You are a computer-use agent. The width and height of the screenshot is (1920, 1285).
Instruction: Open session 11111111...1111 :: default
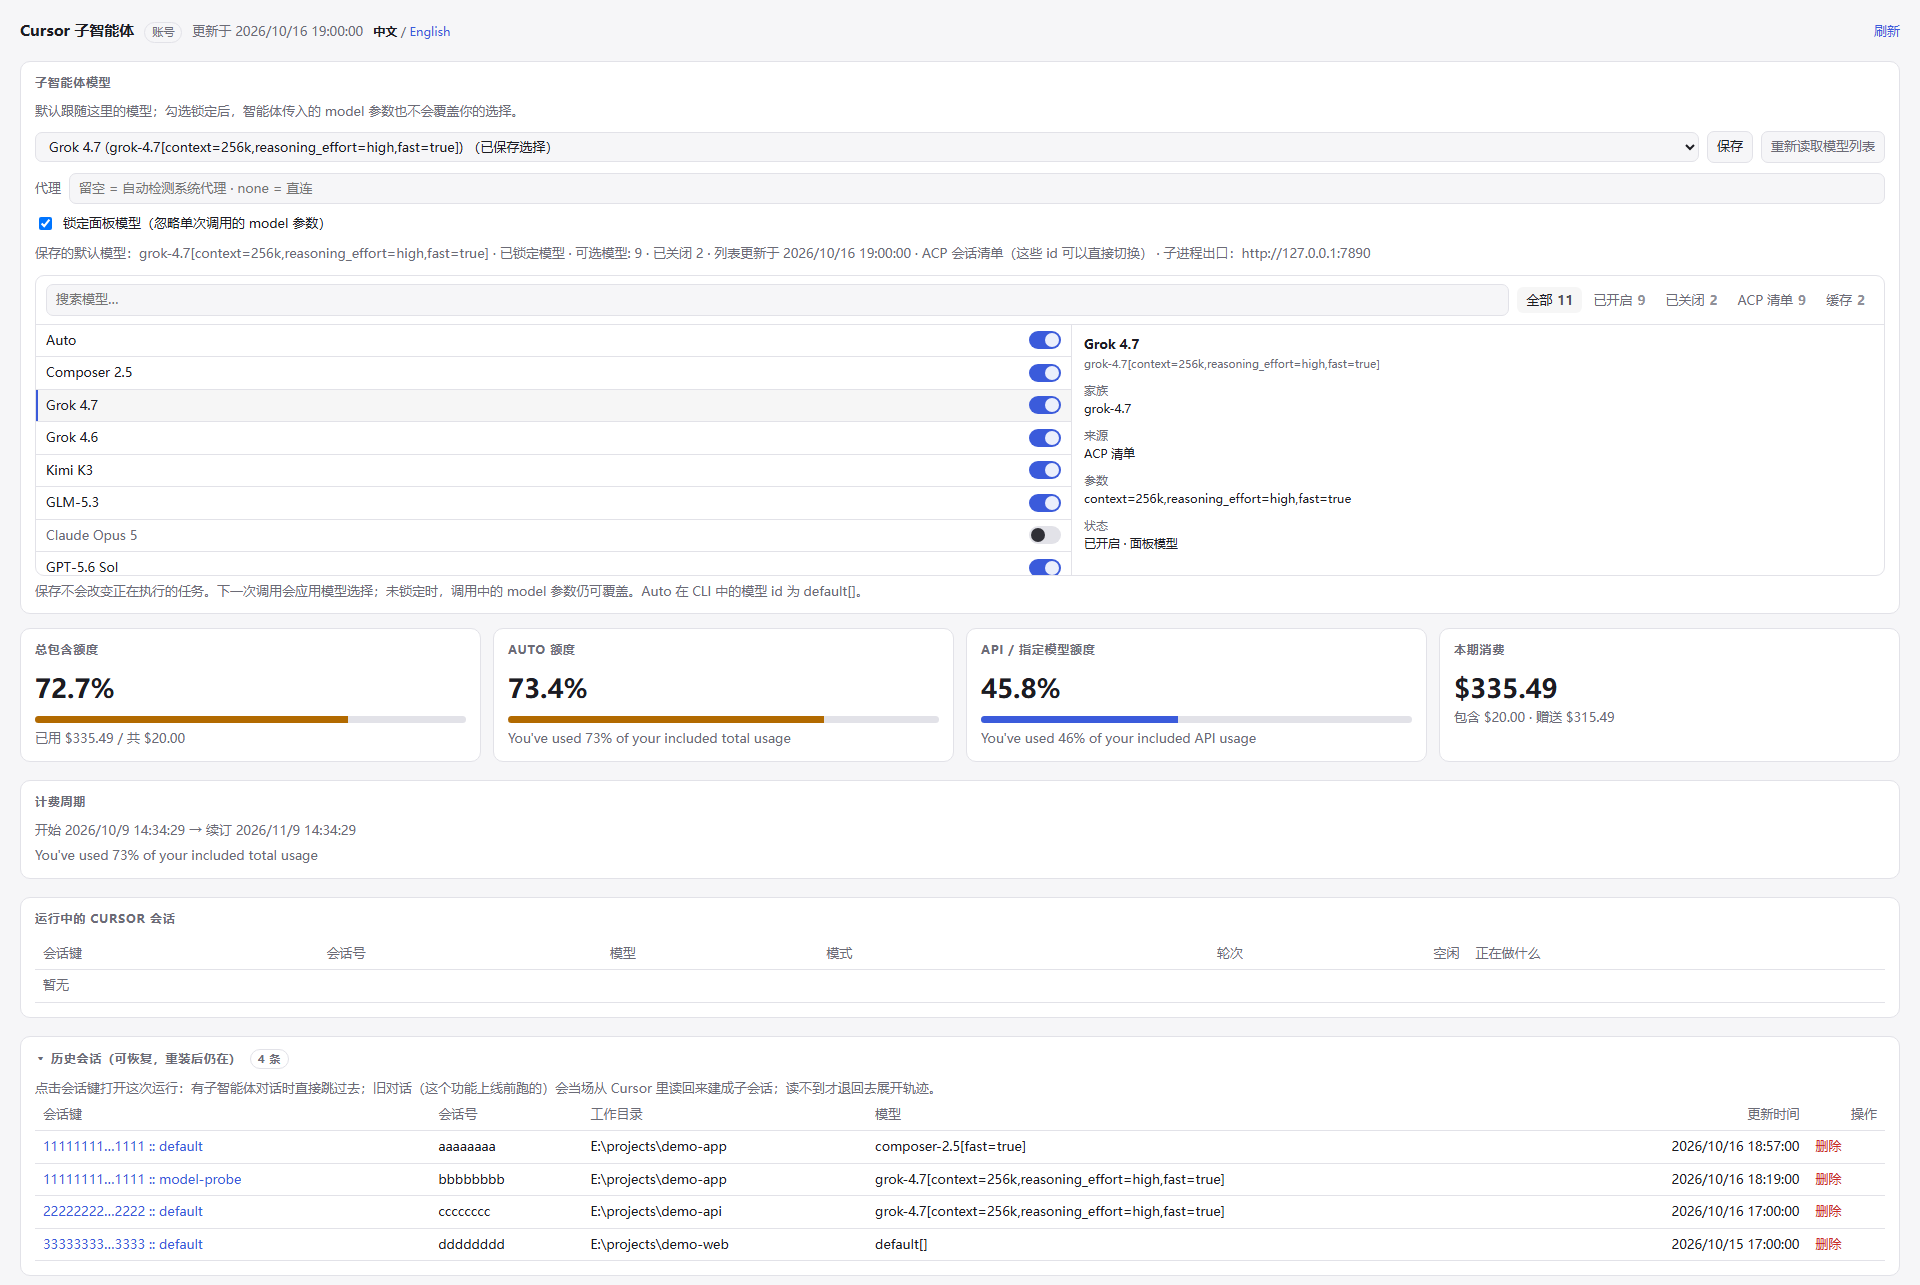click(x=123, y=1146)
